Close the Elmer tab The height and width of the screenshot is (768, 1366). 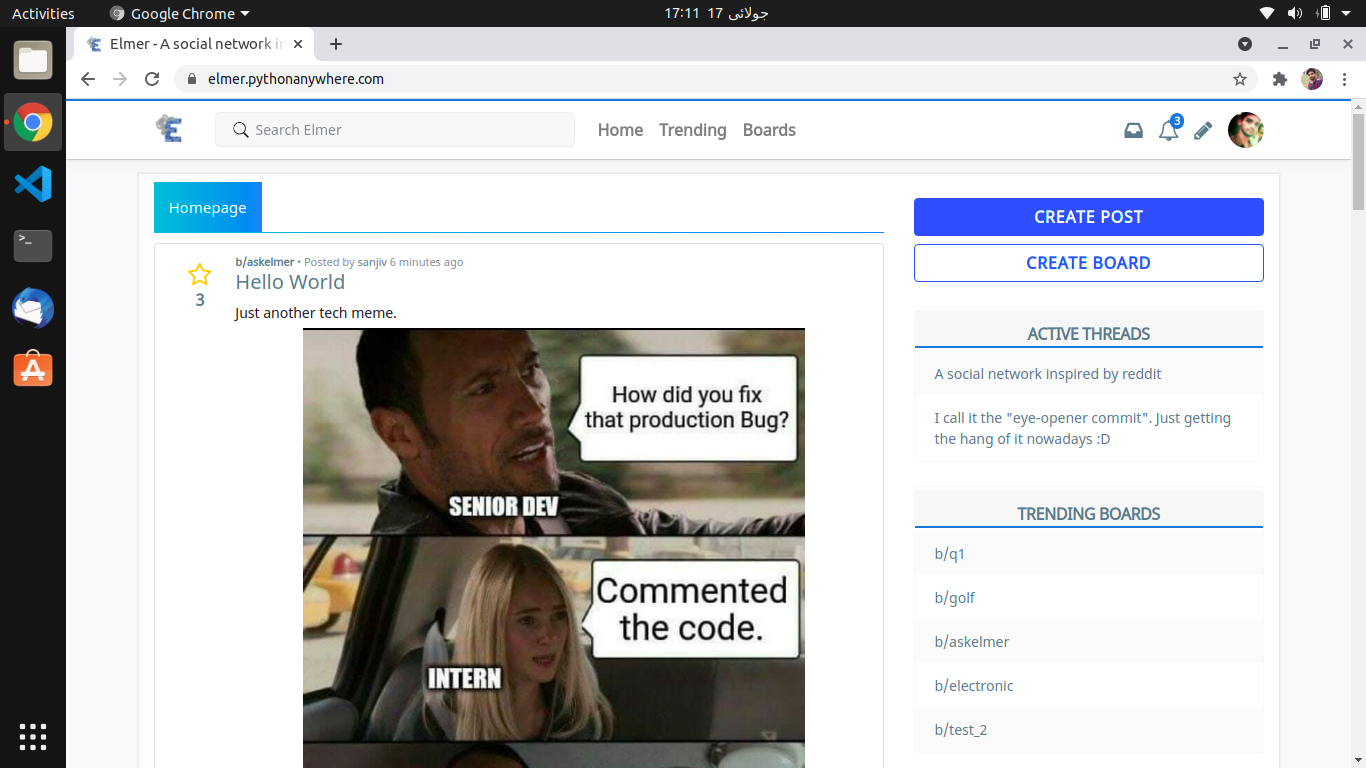point(298,44)
